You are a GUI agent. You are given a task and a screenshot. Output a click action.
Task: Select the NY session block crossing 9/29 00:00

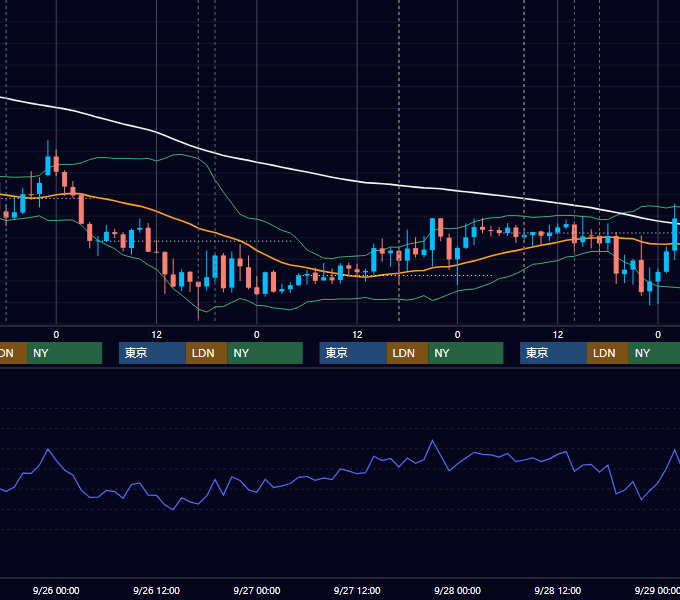tap(654, 353)
